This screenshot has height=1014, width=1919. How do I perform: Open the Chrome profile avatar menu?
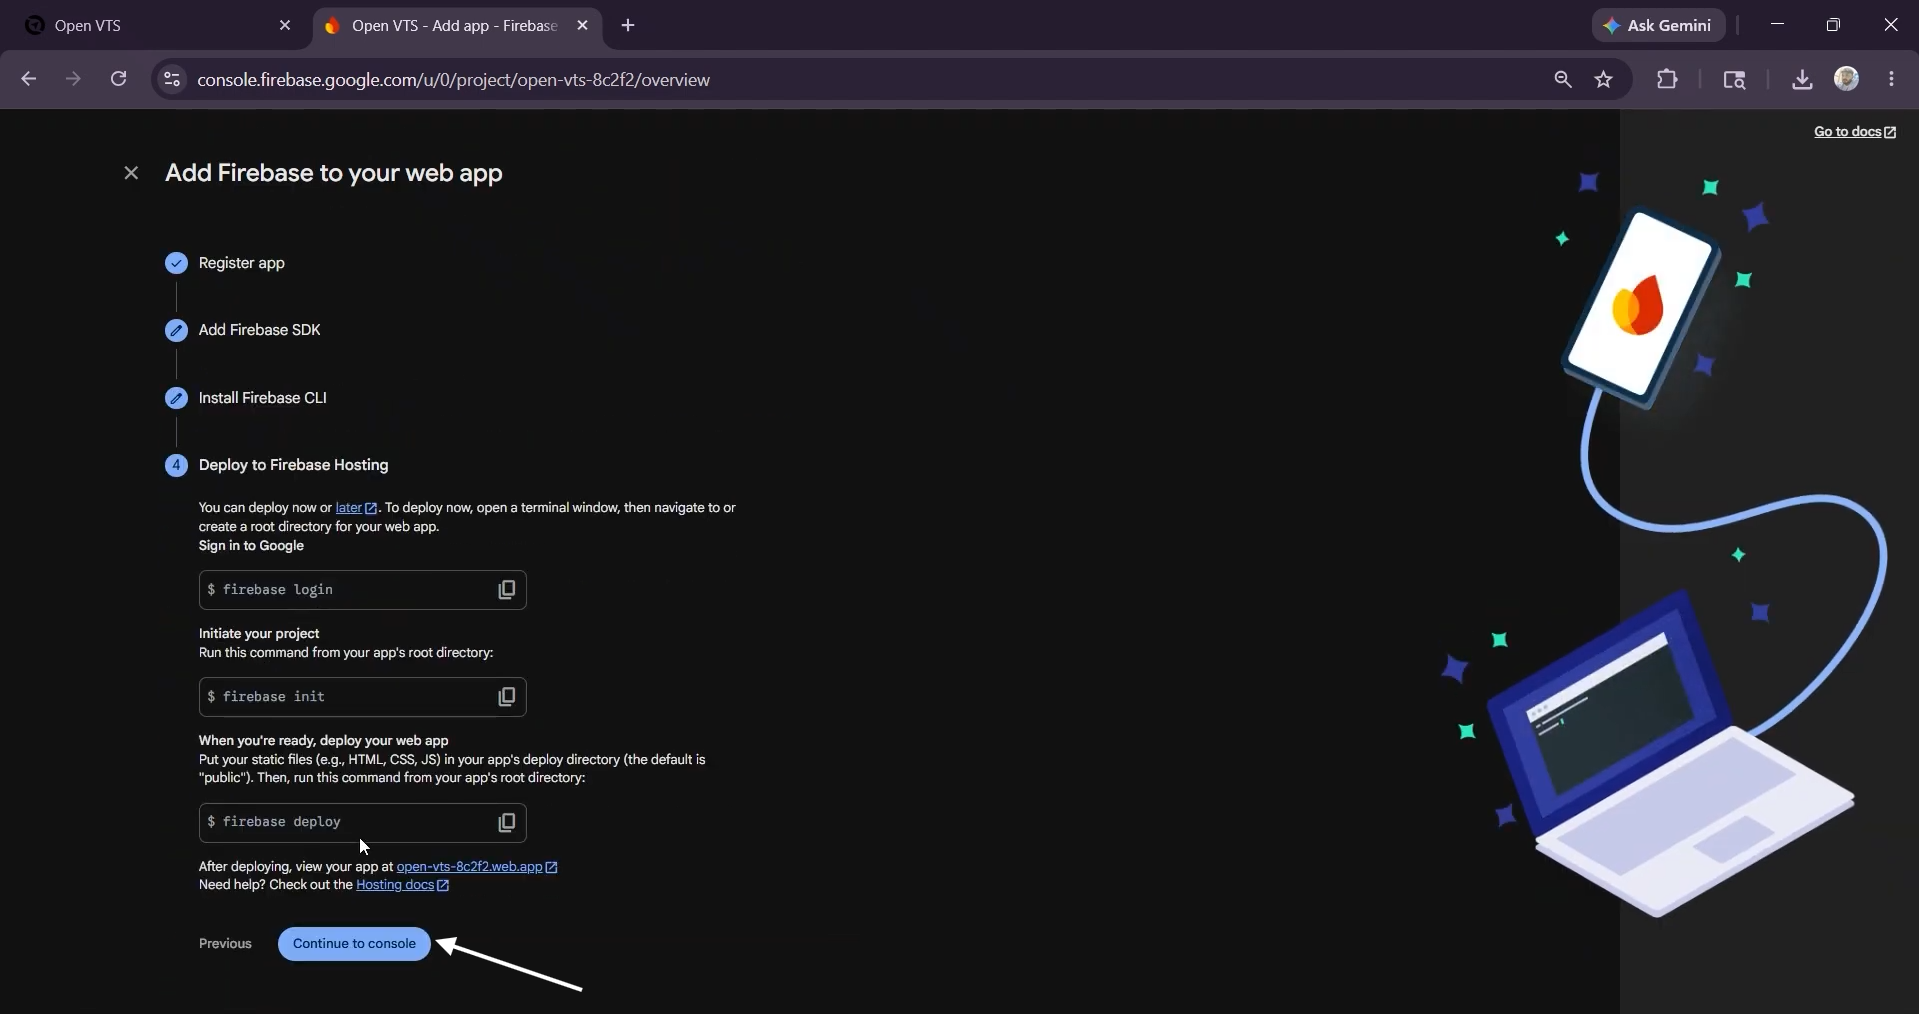(1847, 79)
